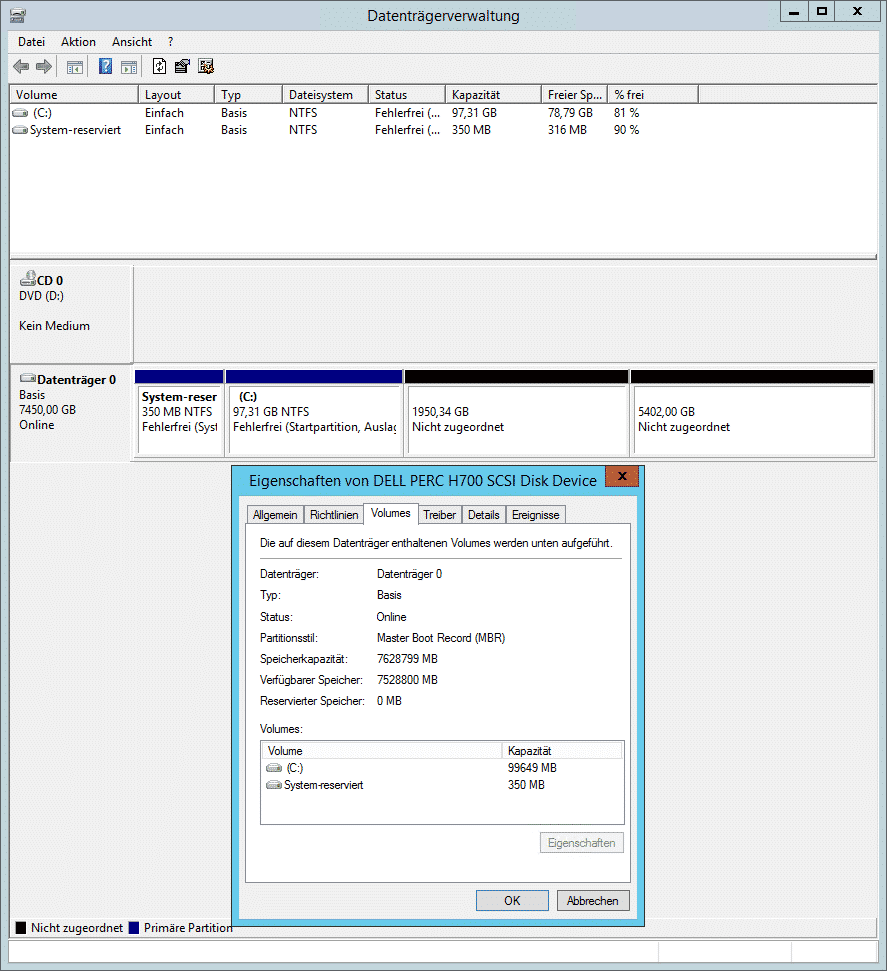The height and width of the screenshot is (971, 887).
Task: Open the Datei menu
Action: (32, 41)
